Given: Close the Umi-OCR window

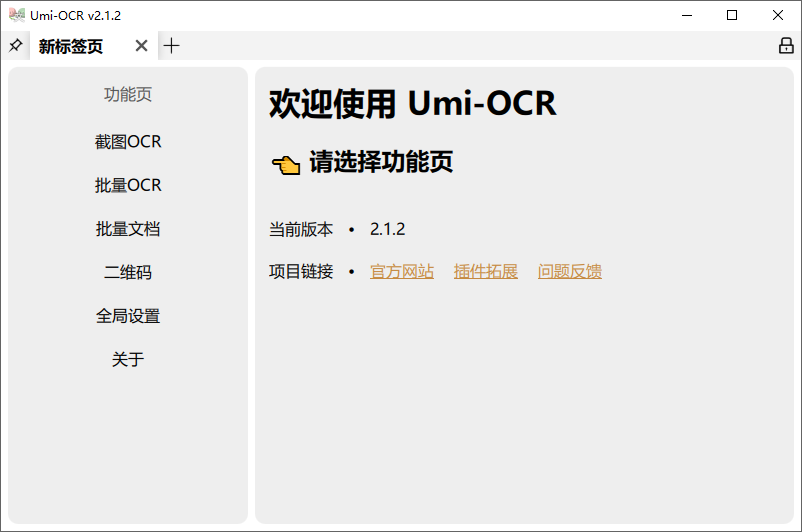Looking at the screenshot, I should [x=778, y=15].
